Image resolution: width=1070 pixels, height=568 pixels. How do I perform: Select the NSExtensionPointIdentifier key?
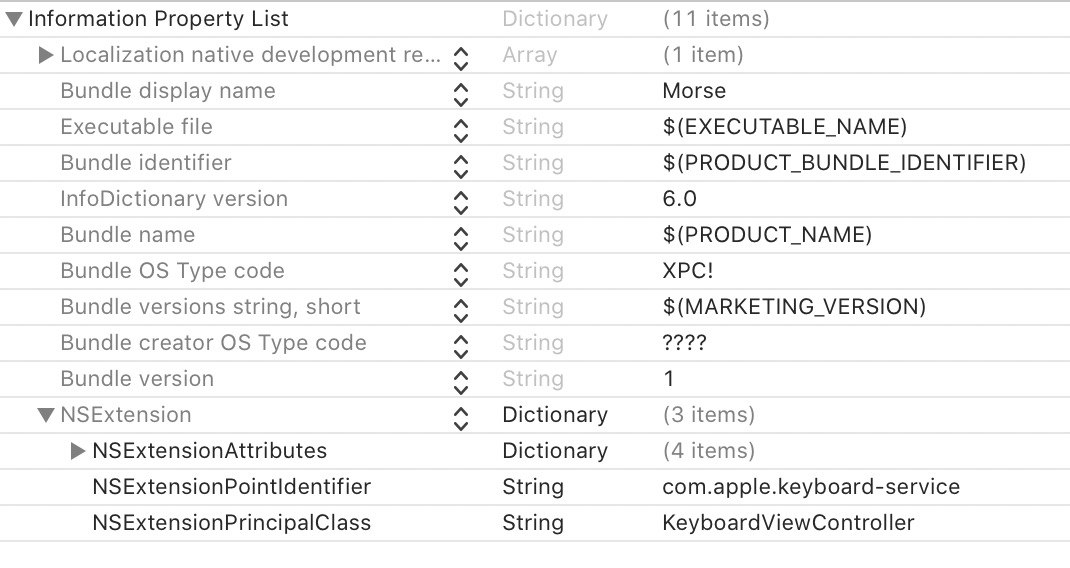[231, 487]
